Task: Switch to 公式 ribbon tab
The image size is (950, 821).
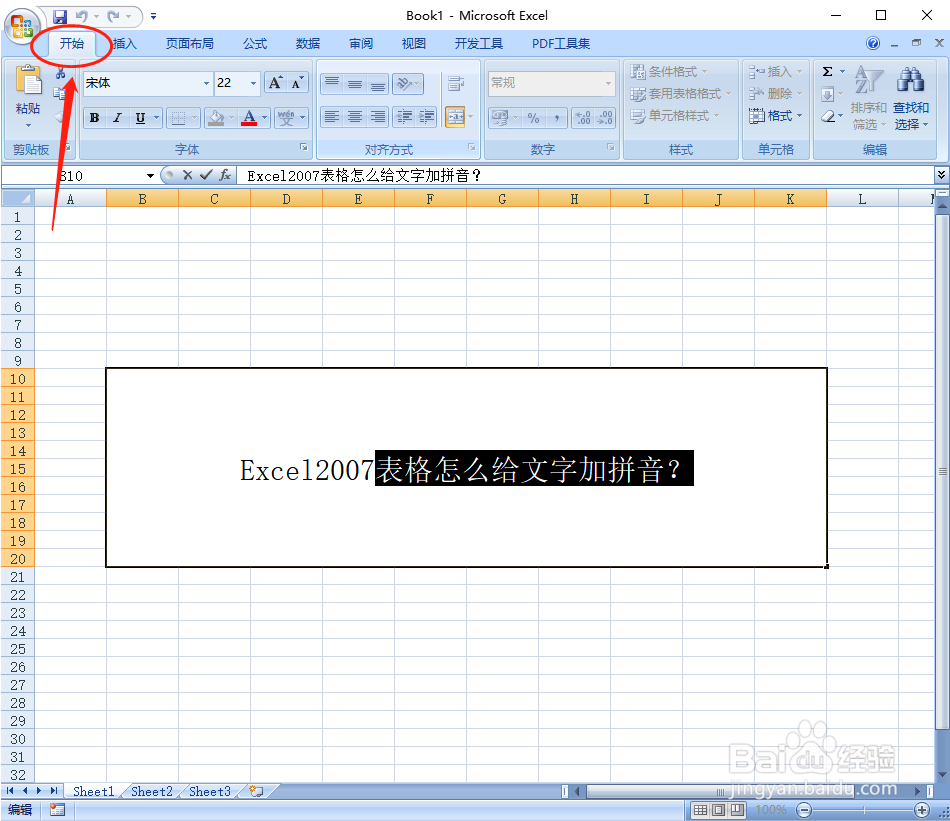Action: 255,44
